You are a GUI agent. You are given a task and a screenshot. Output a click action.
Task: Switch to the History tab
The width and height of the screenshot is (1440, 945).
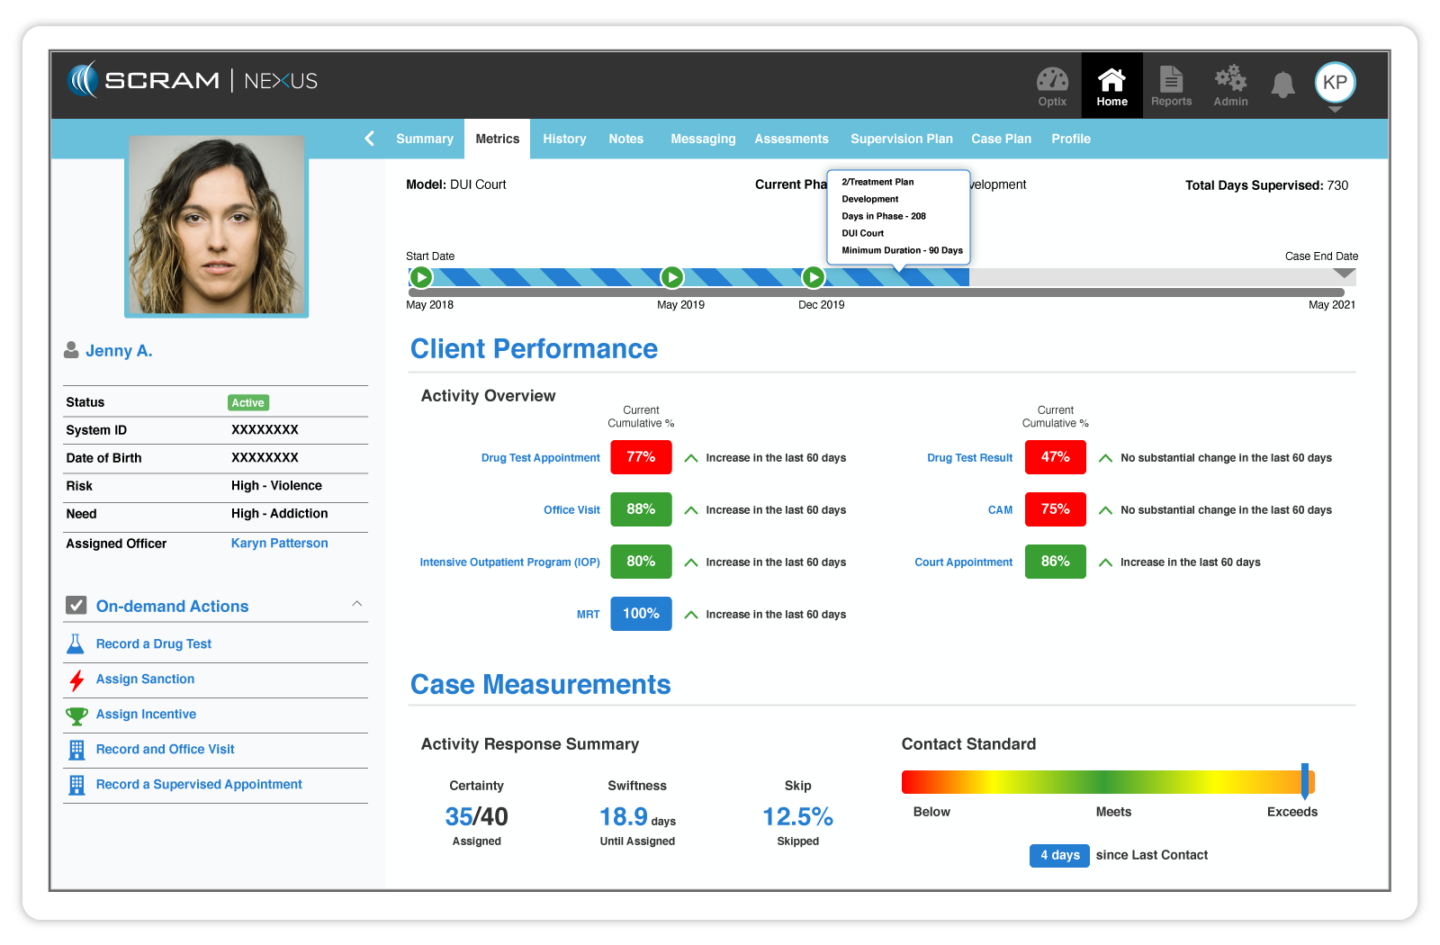tap(564, 138)
